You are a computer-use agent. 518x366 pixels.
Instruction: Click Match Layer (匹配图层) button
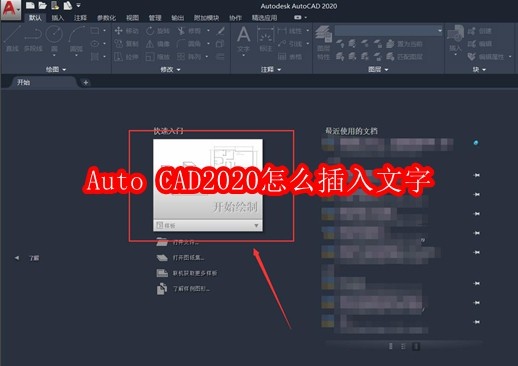[x=404, y=57]
